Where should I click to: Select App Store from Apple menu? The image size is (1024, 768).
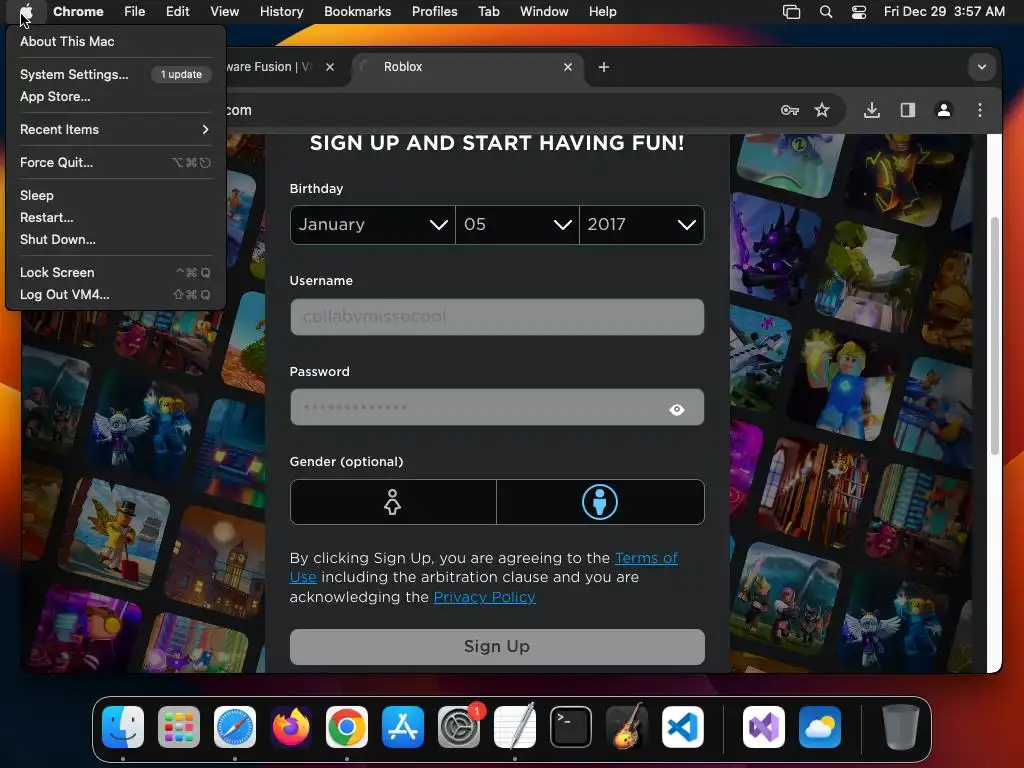click(115, 96)
